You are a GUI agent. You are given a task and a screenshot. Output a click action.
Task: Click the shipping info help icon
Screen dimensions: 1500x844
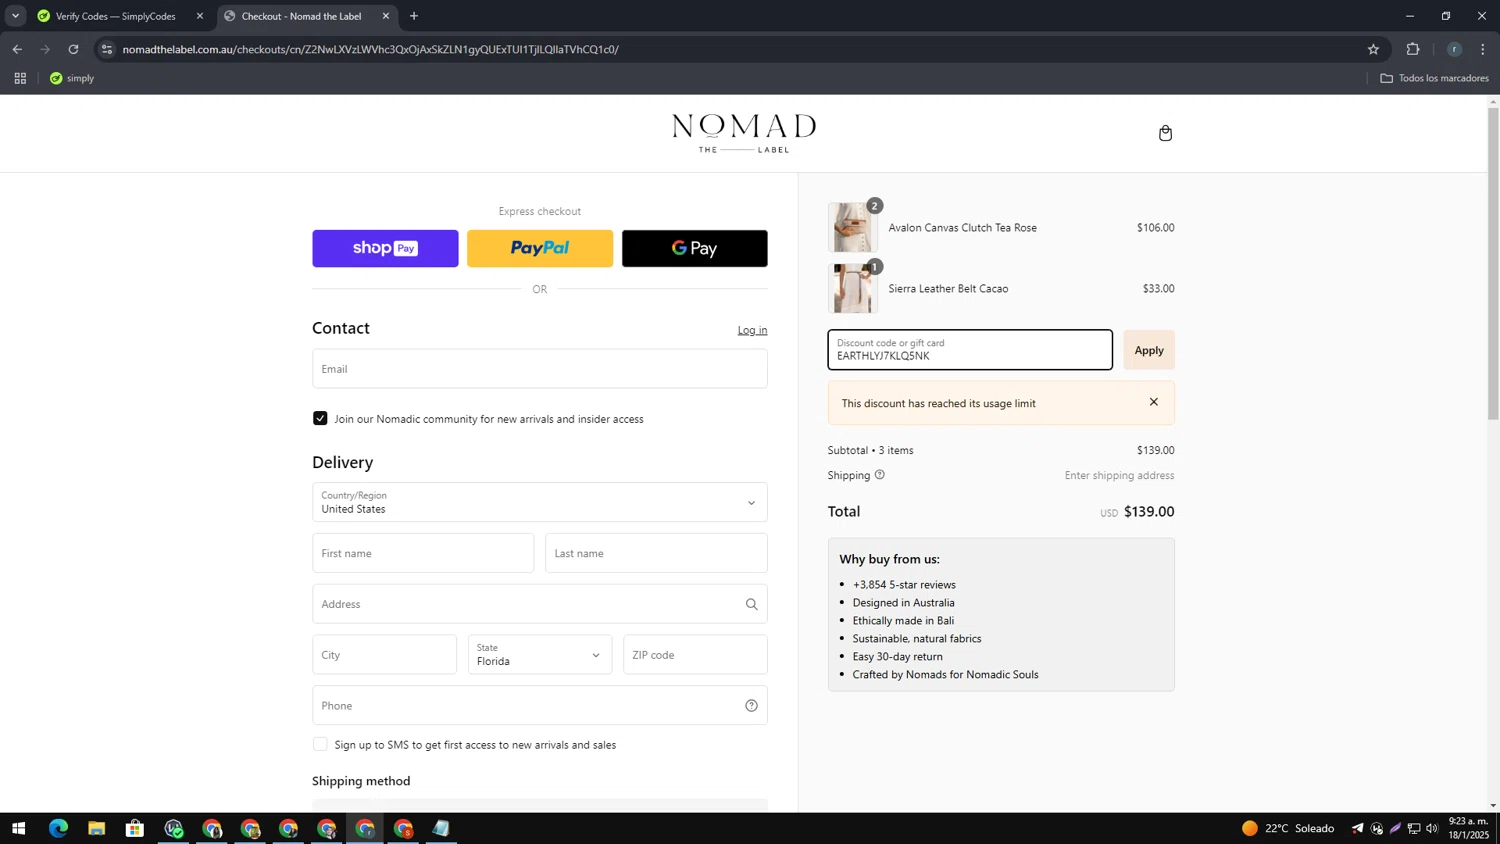[x=880, y=475]
